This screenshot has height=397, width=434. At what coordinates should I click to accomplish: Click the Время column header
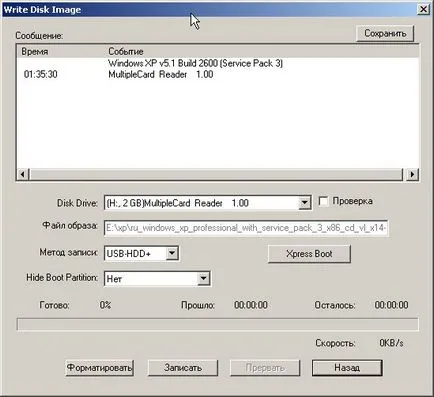pos(35,52)
